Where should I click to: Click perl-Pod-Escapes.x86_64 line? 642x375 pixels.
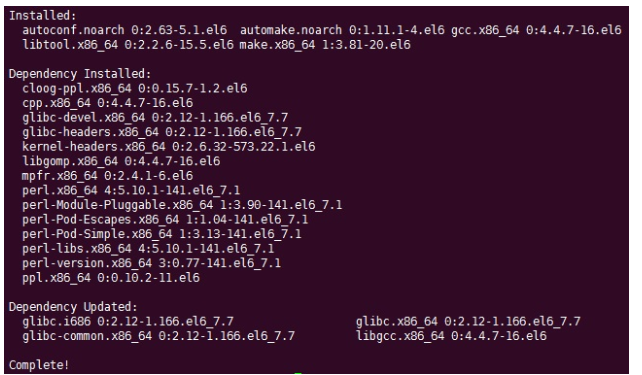tap(165, 219)
